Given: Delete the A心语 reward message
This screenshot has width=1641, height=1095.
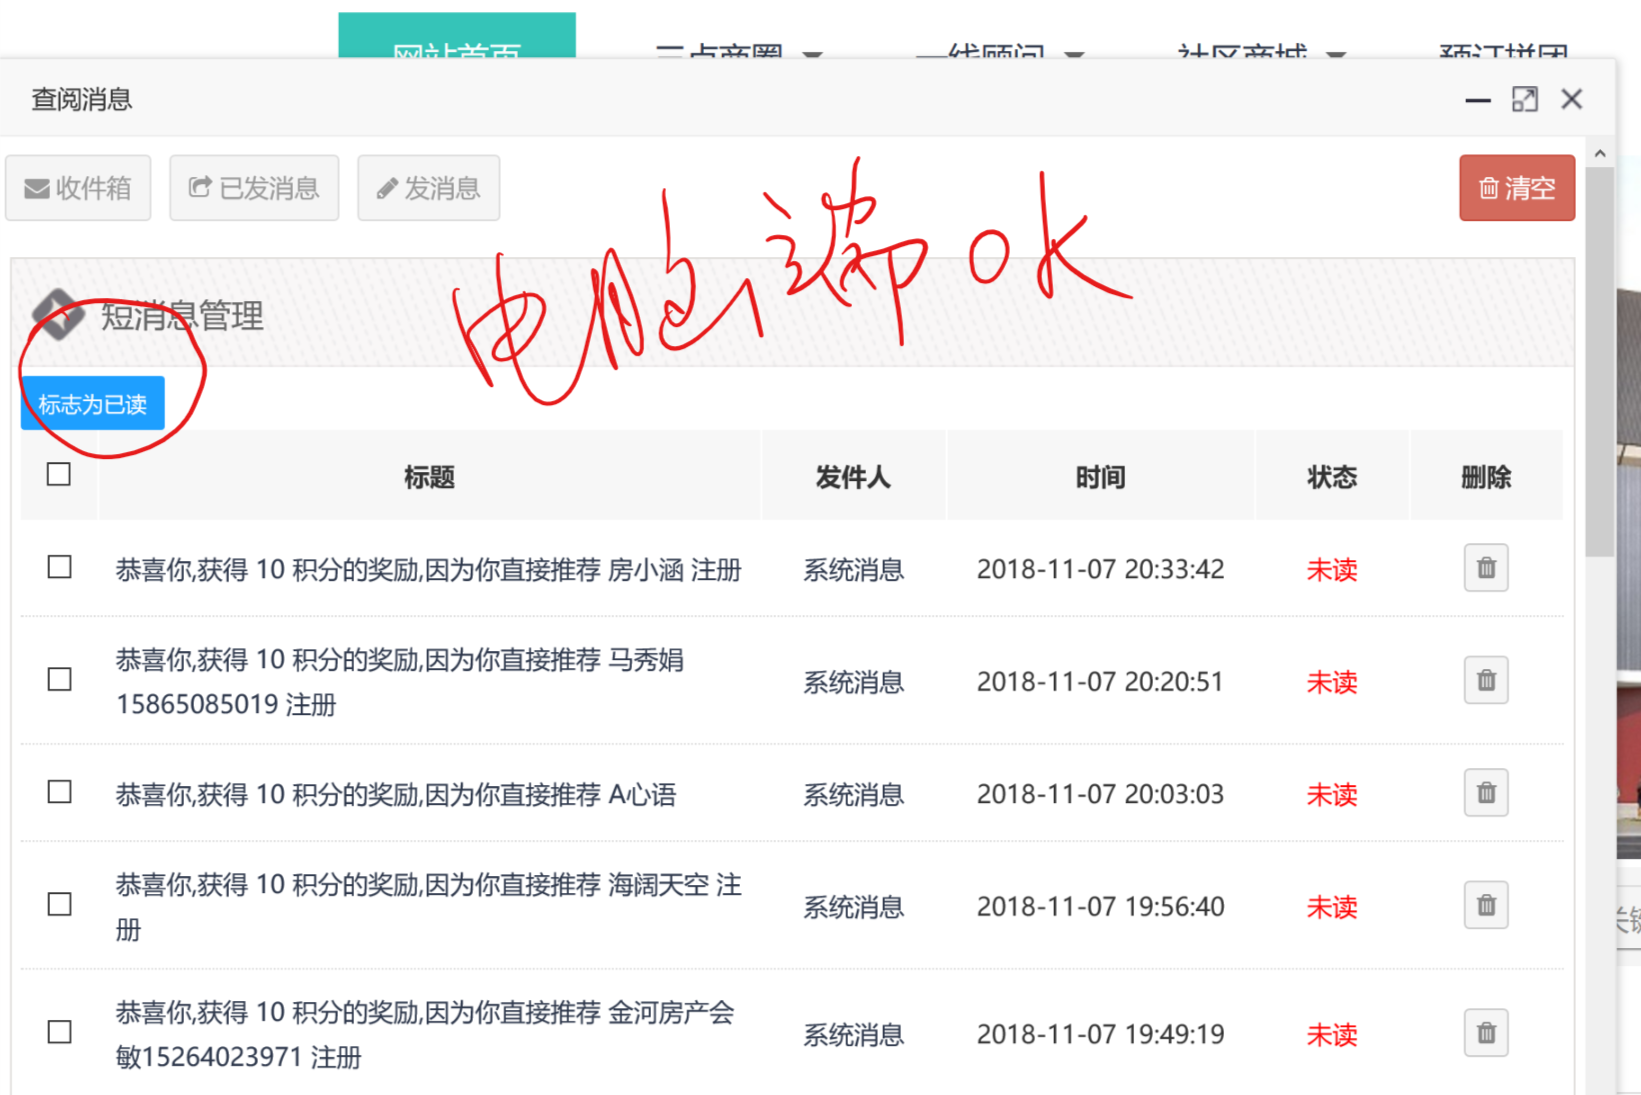Looking at the screenshot, I should 1486,793.
